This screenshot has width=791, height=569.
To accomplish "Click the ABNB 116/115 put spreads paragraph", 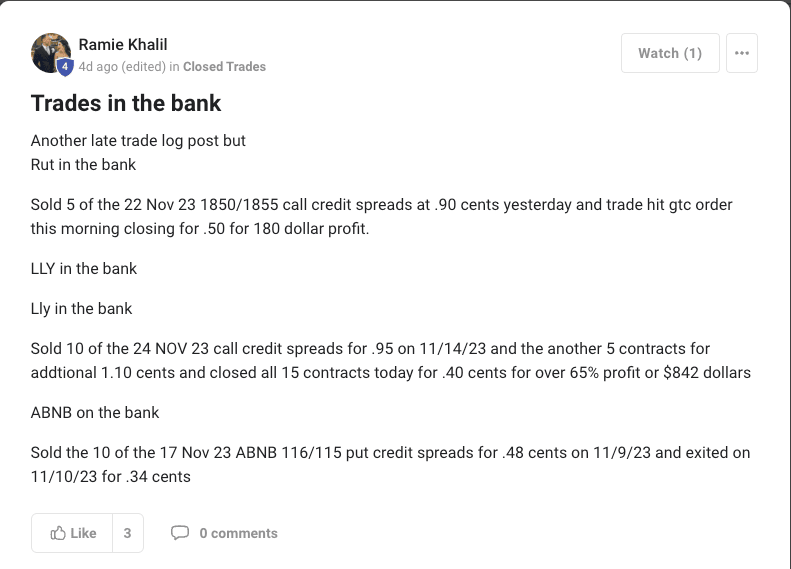I will coord(390,464).
